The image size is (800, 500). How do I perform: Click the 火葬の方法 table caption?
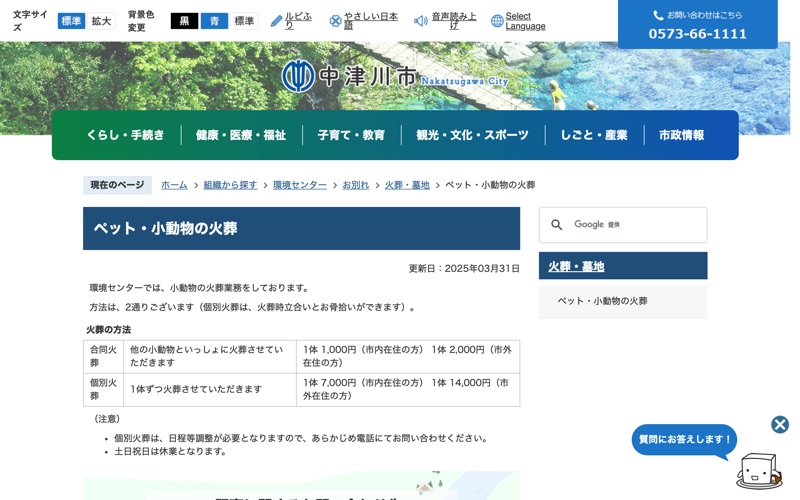[x=108, y=330]
